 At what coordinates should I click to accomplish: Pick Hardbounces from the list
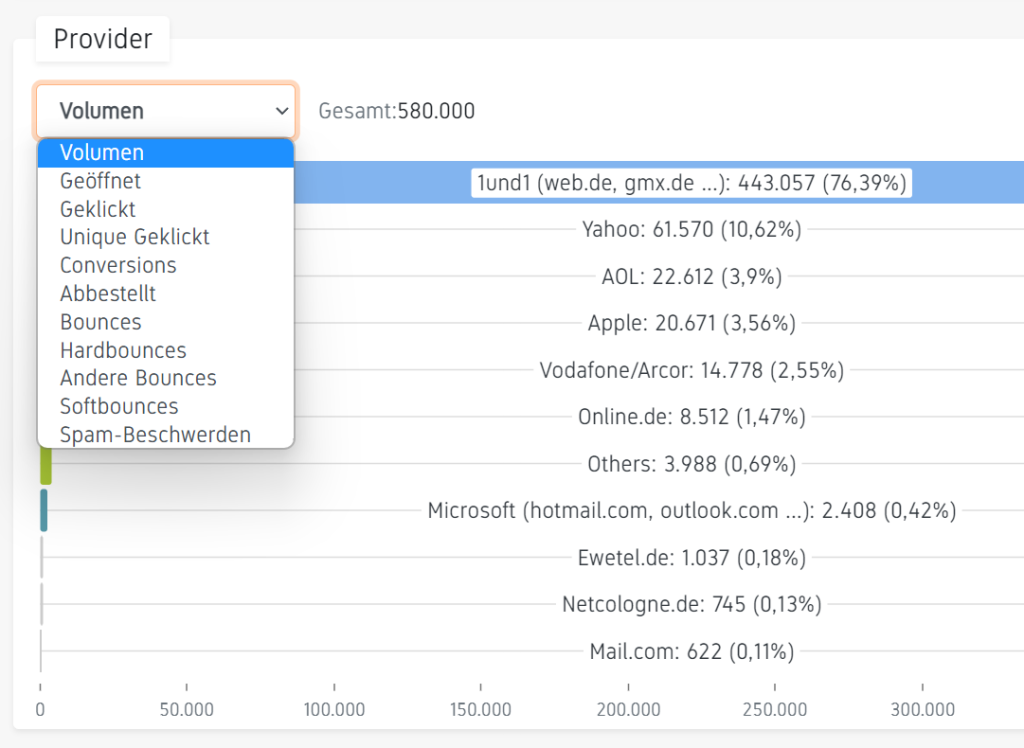123,350
